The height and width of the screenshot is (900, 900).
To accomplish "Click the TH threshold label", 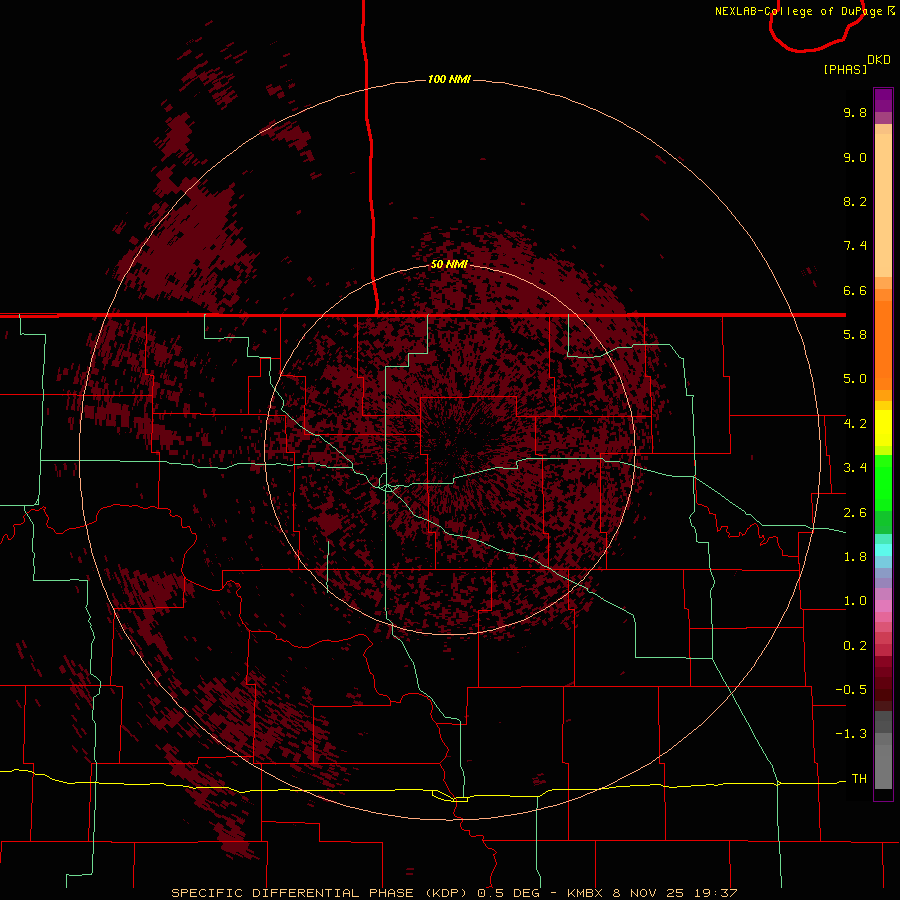I will click(x=859, y=779).
